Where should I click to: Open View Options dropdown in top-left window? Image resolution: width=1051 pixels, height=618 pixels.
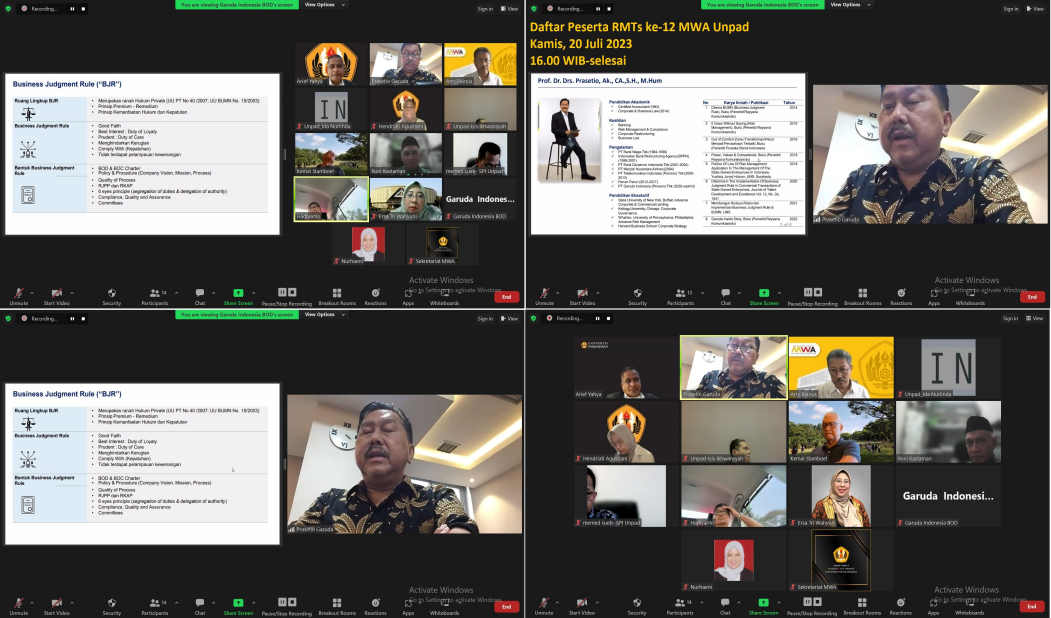324,5
